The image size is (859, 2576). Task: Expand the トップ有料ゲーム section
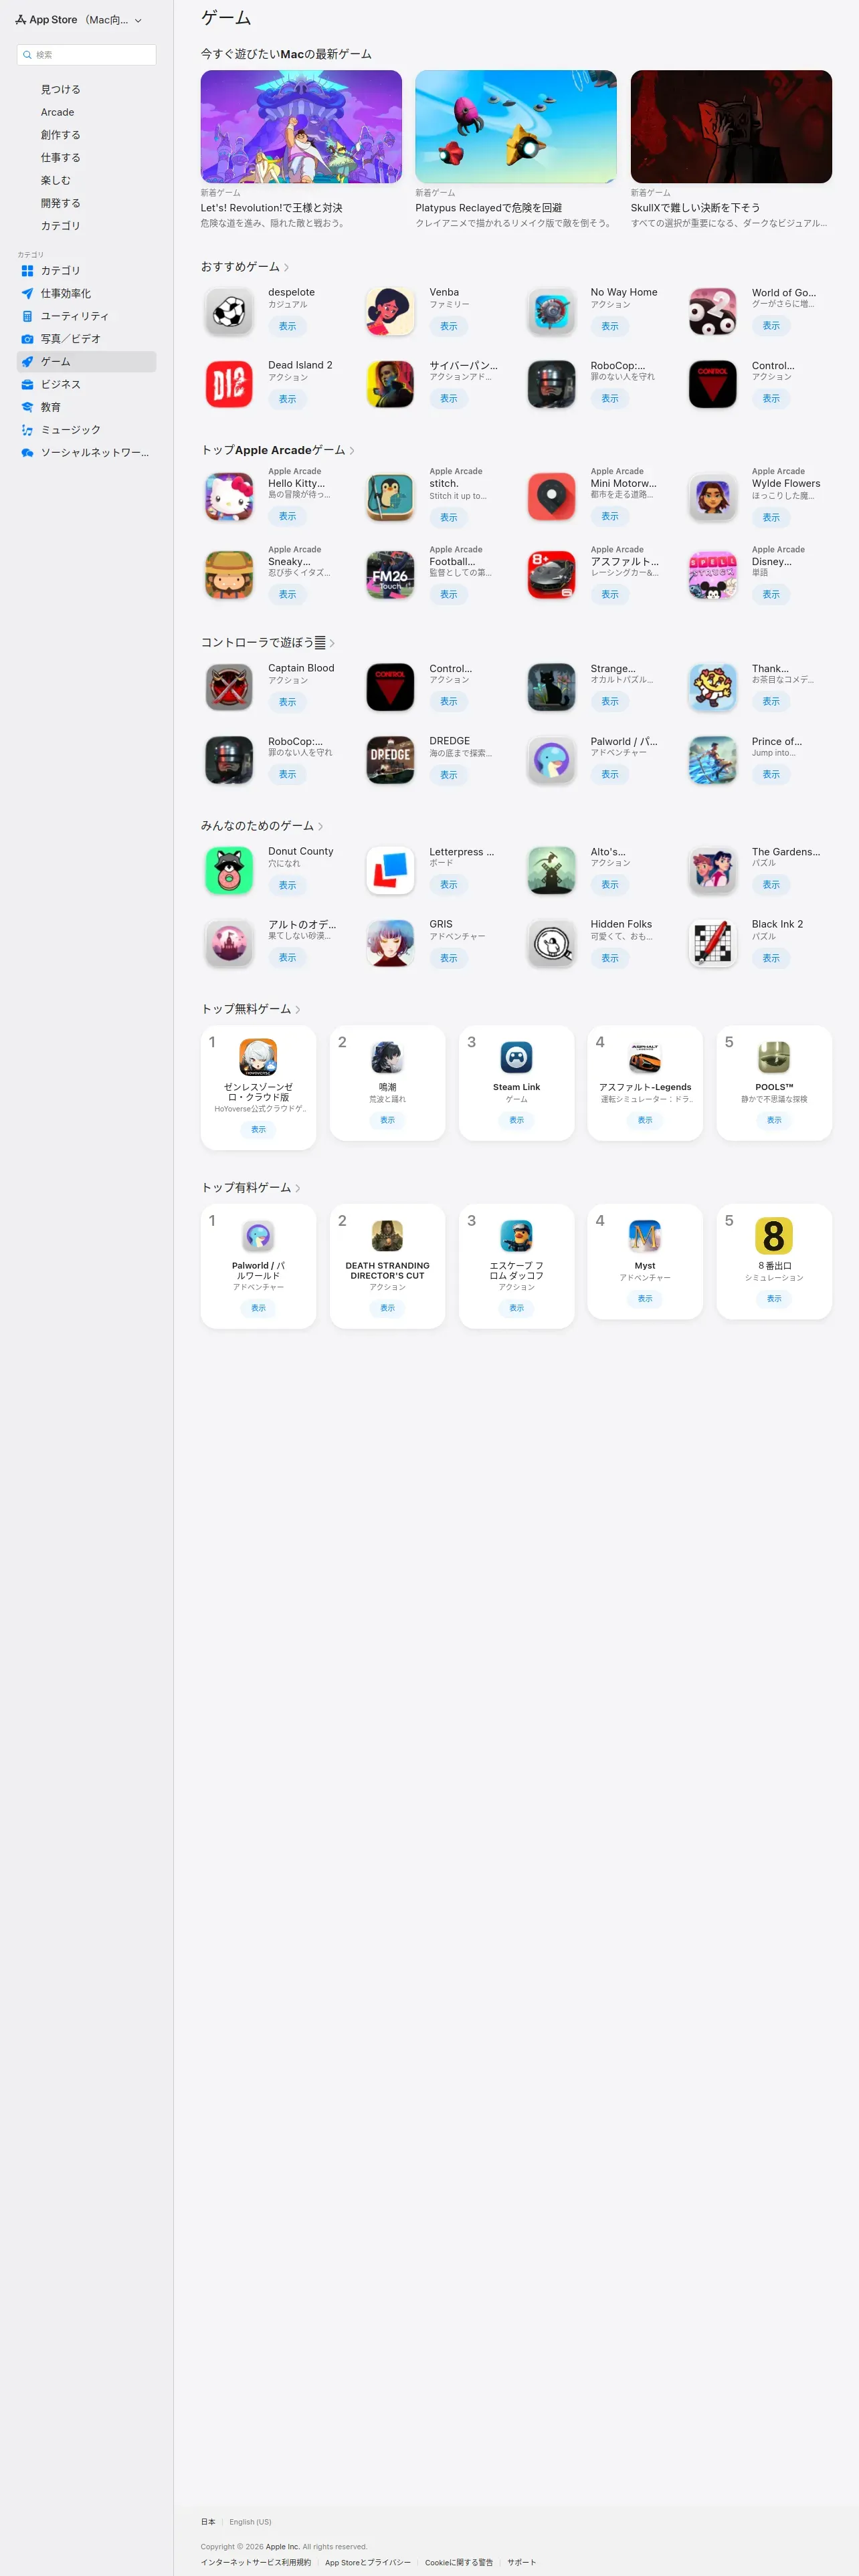(298, 1188)
